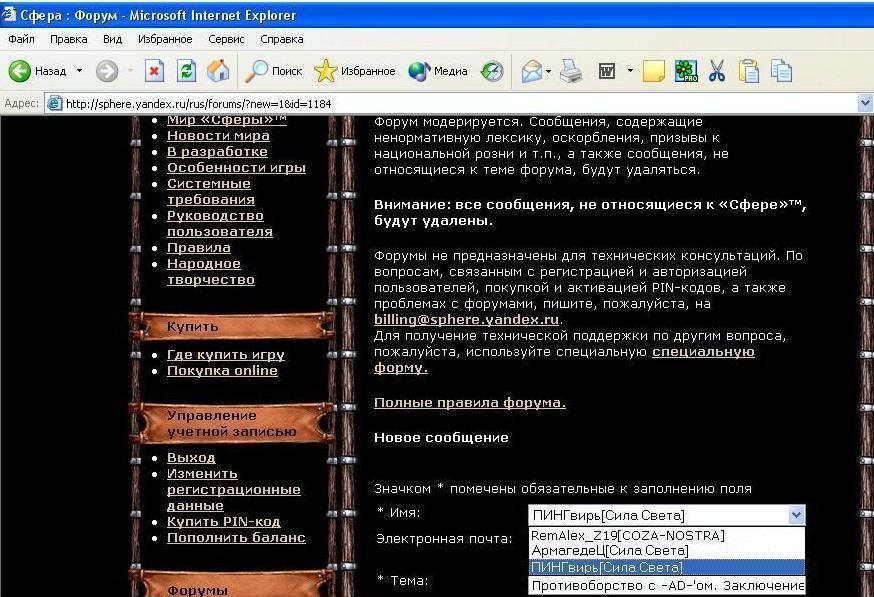This screenshot has width=874, height=597.
Task: Click the yellow note icon in toolbar
Action: pyautogui.click(x=653, y=71)
